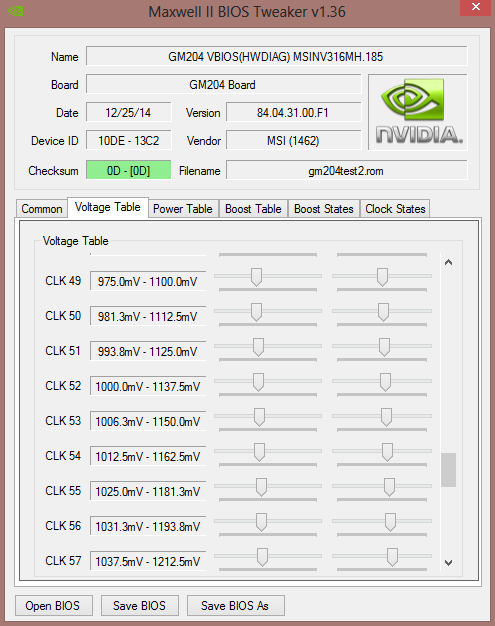Go to the Clock States tab
This screenshot has height=626, width=495.
395,209
